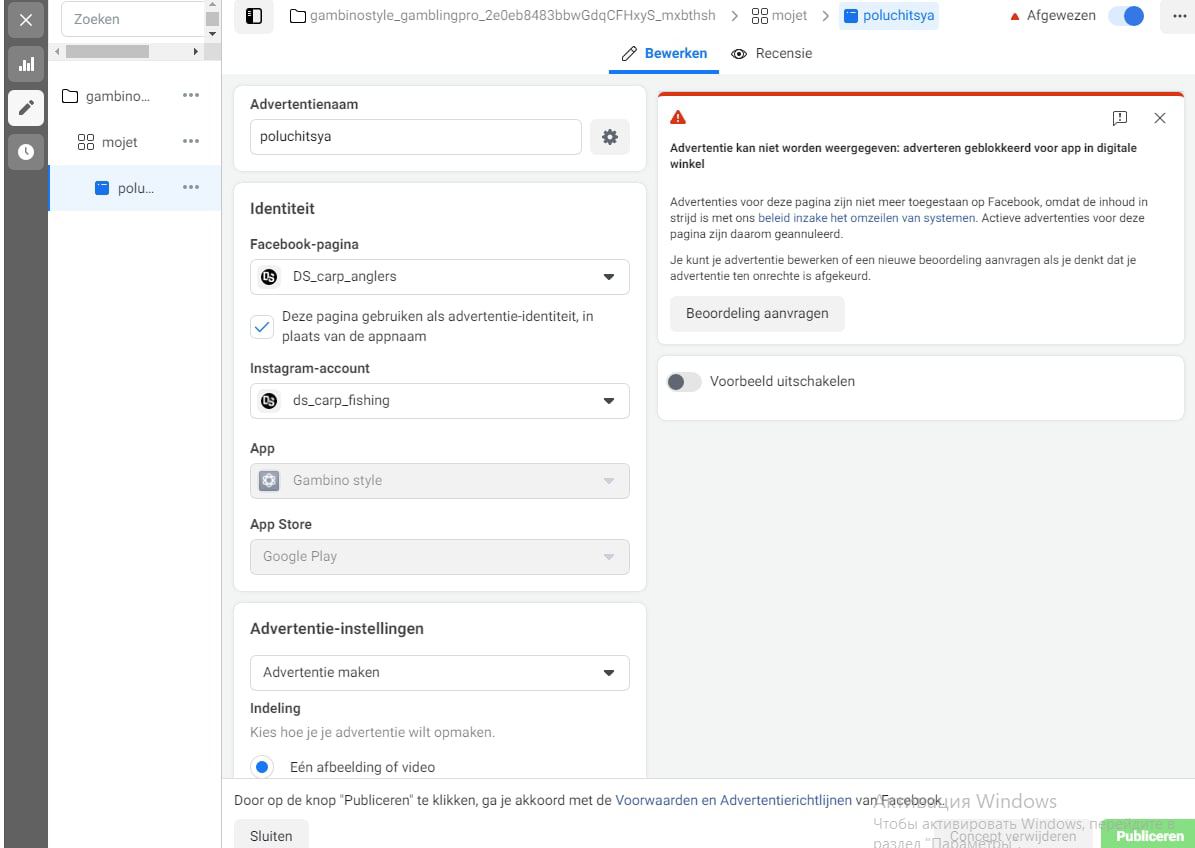Screen dimensions: 1195x848
Task: Click the search box dropdown arrow
Action: [x=213, y=34]
